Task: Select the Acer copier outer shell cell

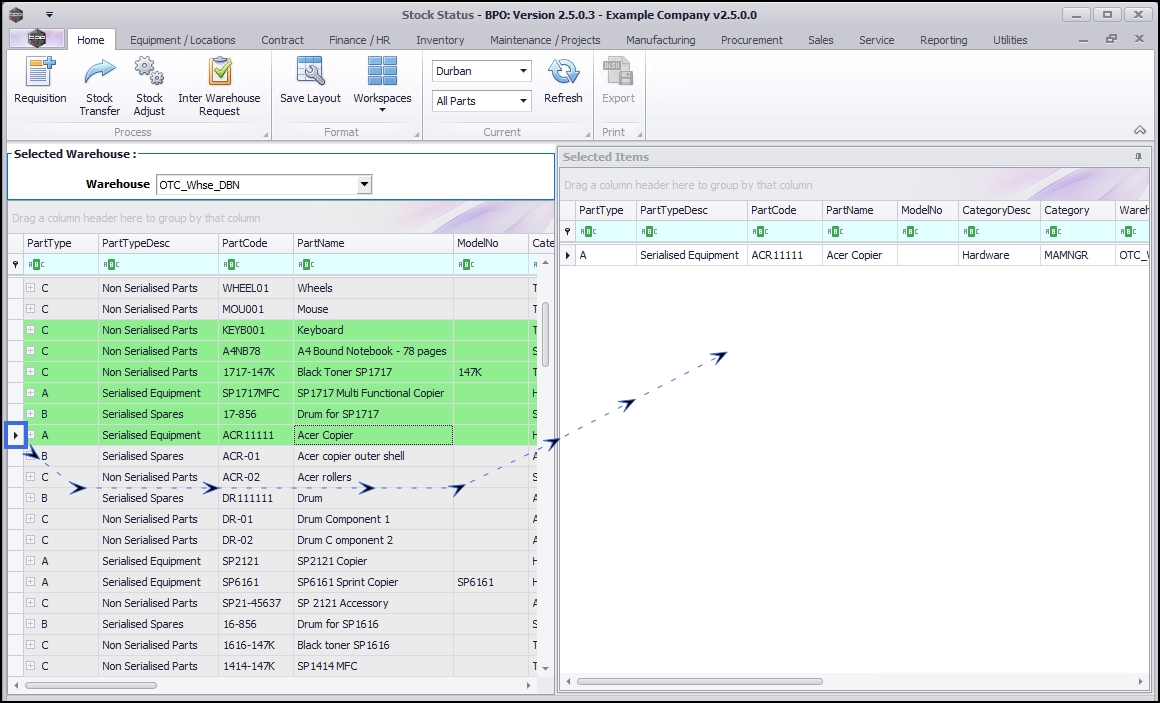Action: click(x=373, y=456)
